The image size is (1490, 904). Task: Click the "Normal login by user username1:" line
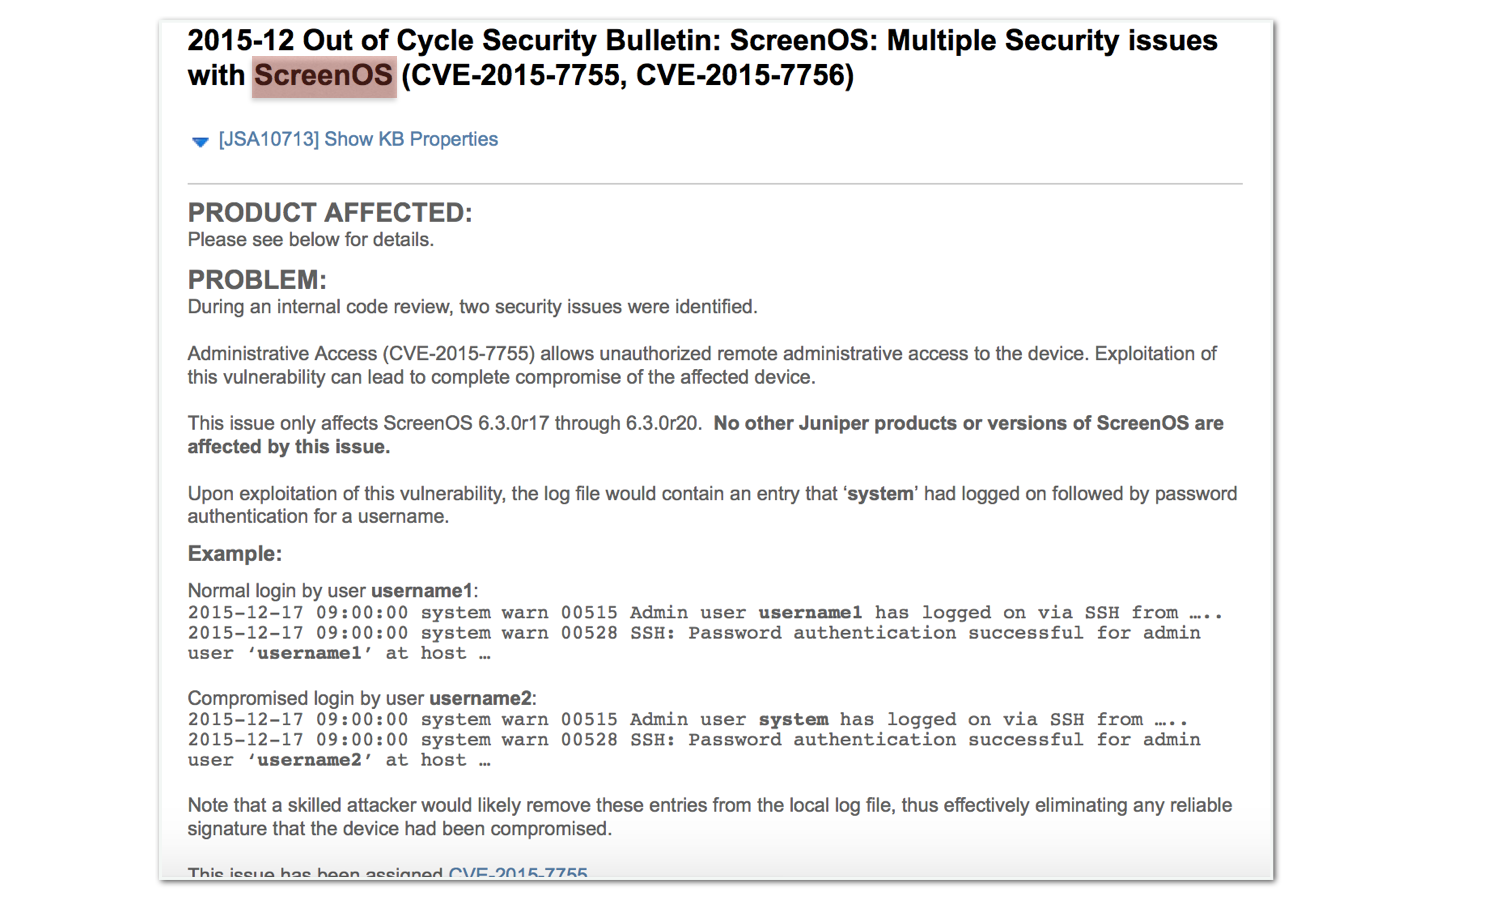pos(333,591)
